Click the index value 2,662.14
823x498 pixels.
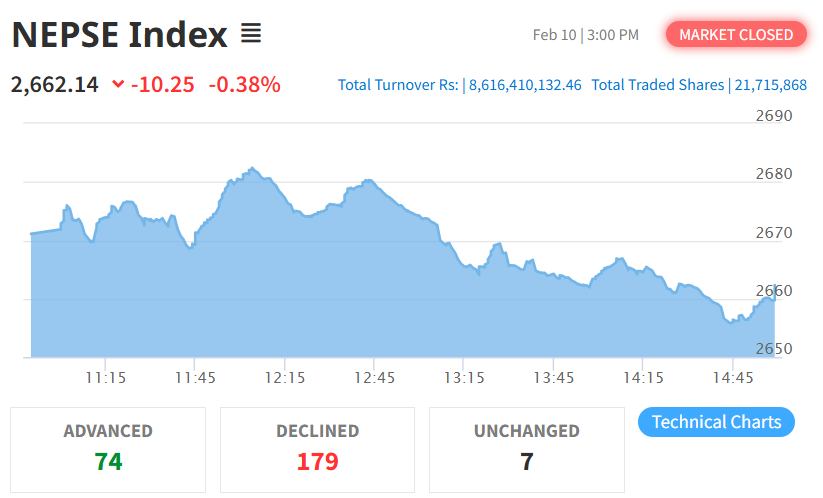(x=55, y=85)
